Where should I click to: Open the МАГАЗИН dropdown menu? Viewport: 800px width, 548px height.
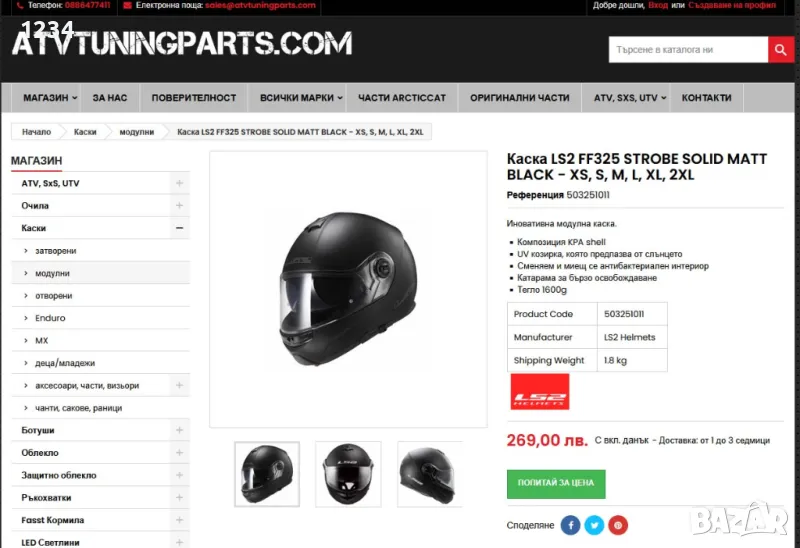click(49, 97)
